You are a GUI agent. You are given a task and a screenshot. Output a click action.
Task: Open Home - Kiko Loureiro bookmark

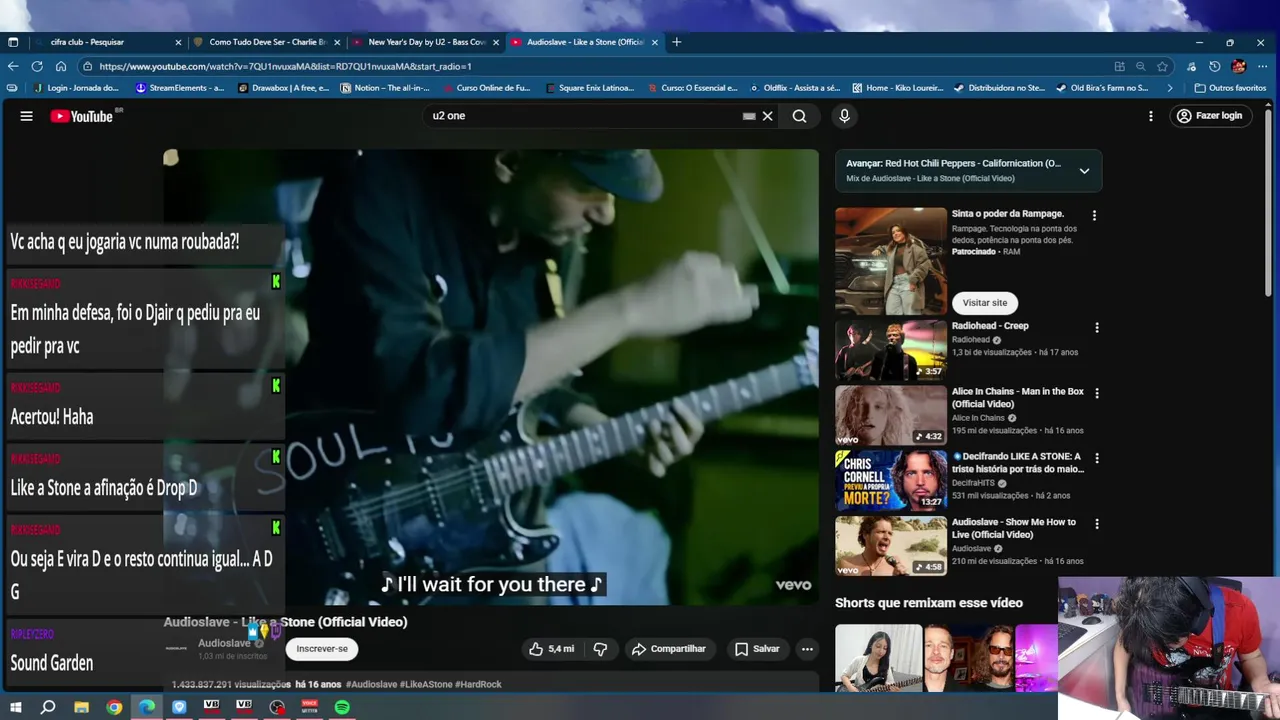click(x=897, y=88)
